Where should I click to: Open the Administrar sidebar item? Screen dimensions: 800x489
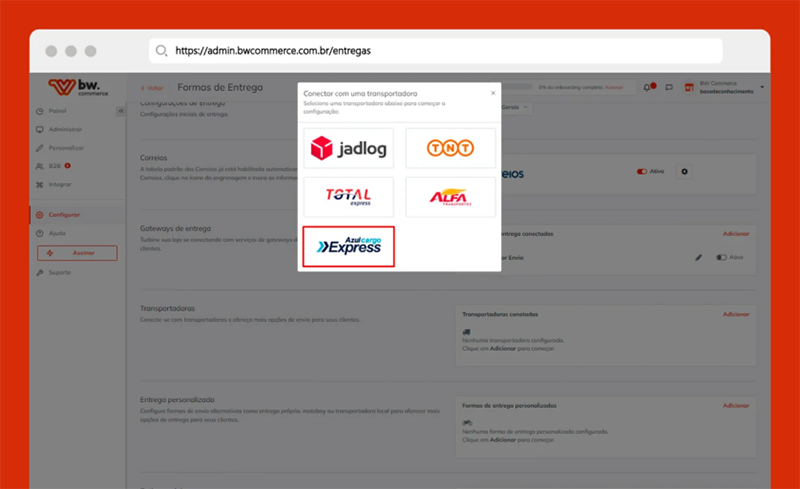click(x=65, y=129)
